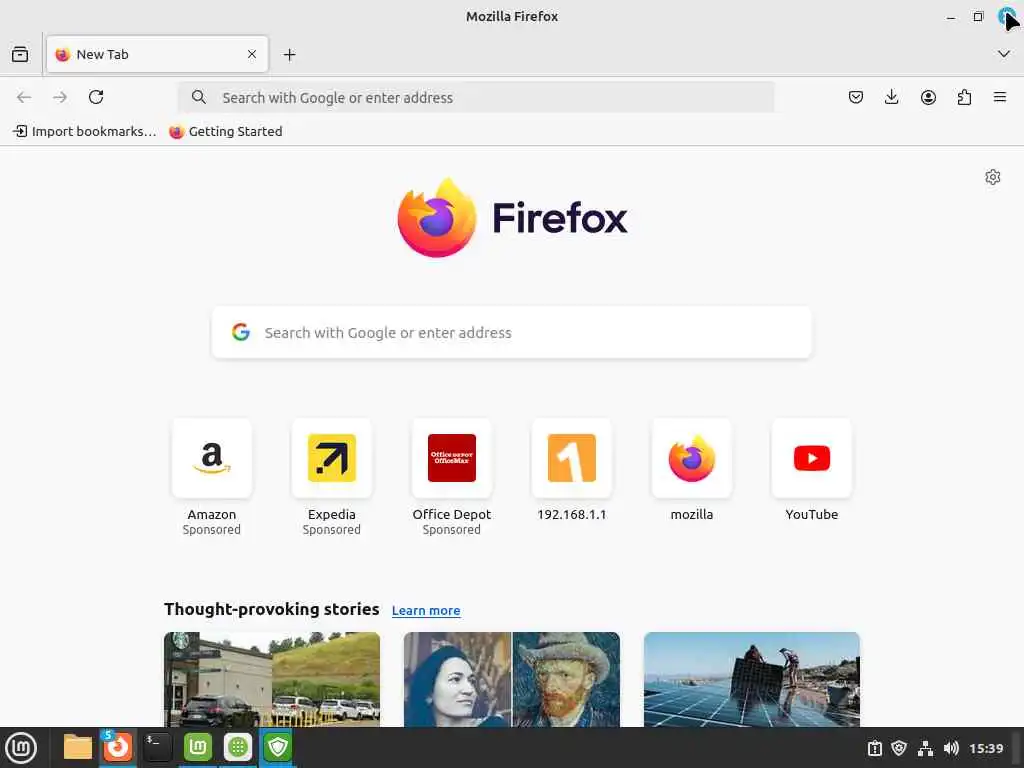Image resolution: width=1024 pixels, height=768 pixels.
Task: Open the Starbucks parking lot story thumbnail
Action: 272,679
